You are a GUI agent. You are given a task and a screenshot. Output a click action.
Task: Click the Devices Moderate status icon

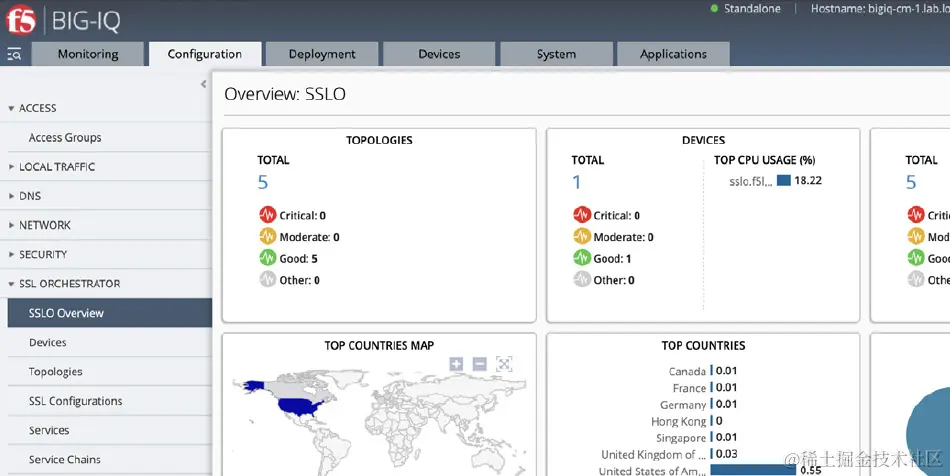tap(582, 237)
